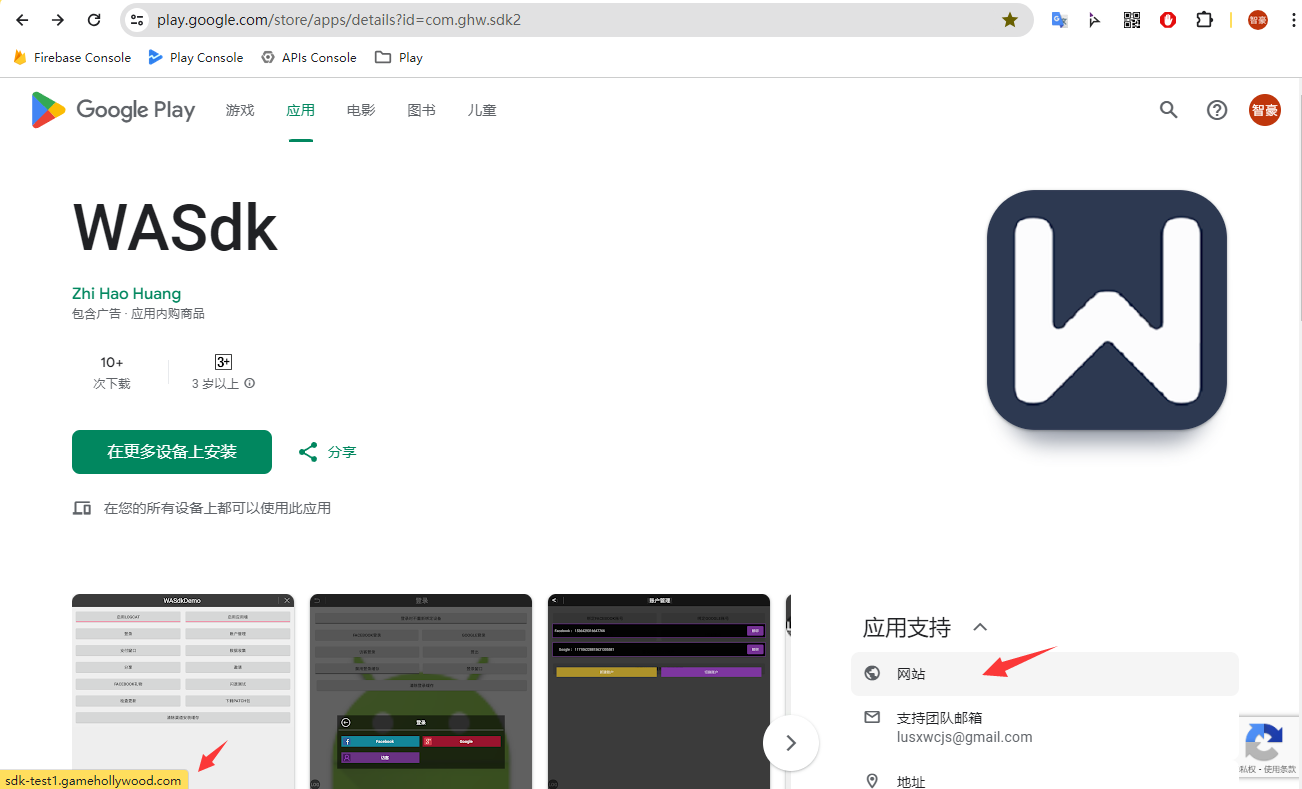Viewport: 1302px width, 789px height.
Task: Click the 在您的所有设备上都可以使用此应用 note
Action: (x=217, y=508)
